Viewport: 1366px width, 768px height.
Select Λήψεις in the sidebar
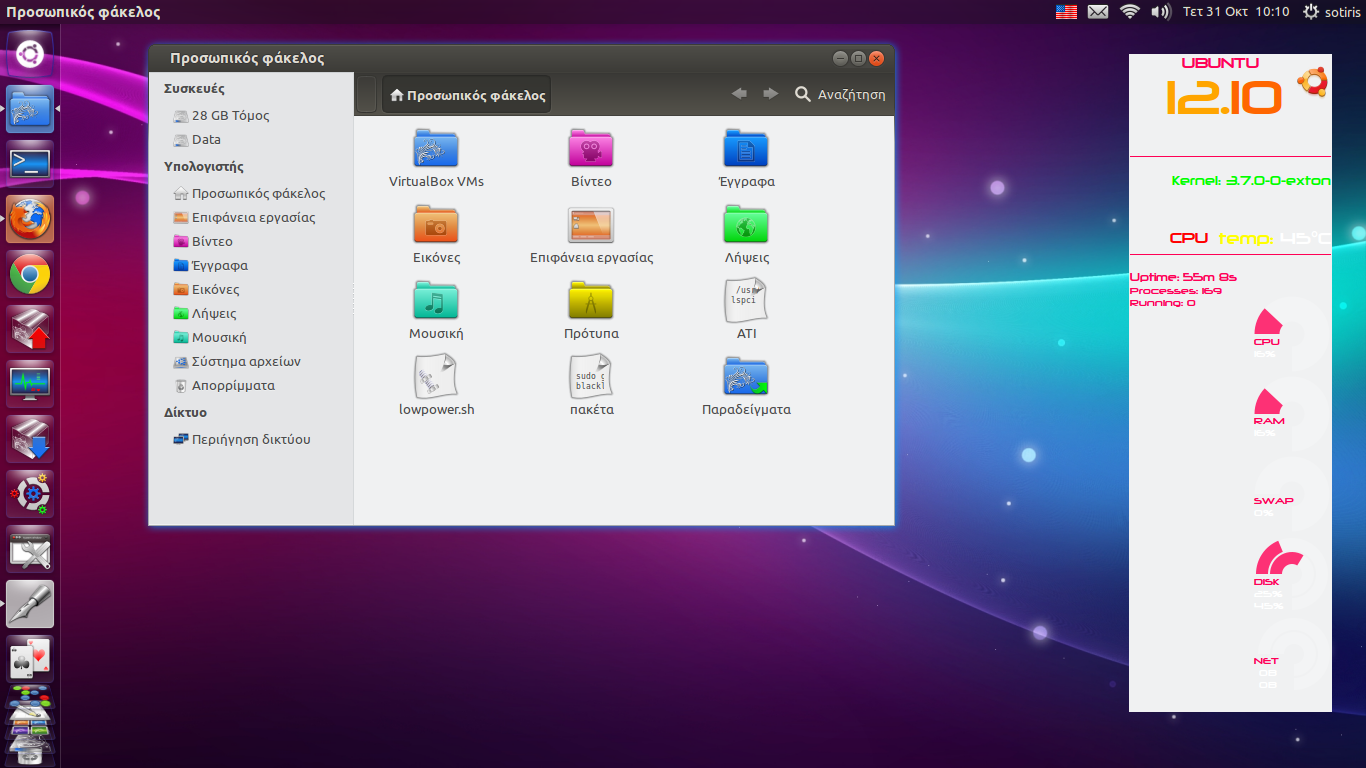pyautogui.click(x=214, y=313)
